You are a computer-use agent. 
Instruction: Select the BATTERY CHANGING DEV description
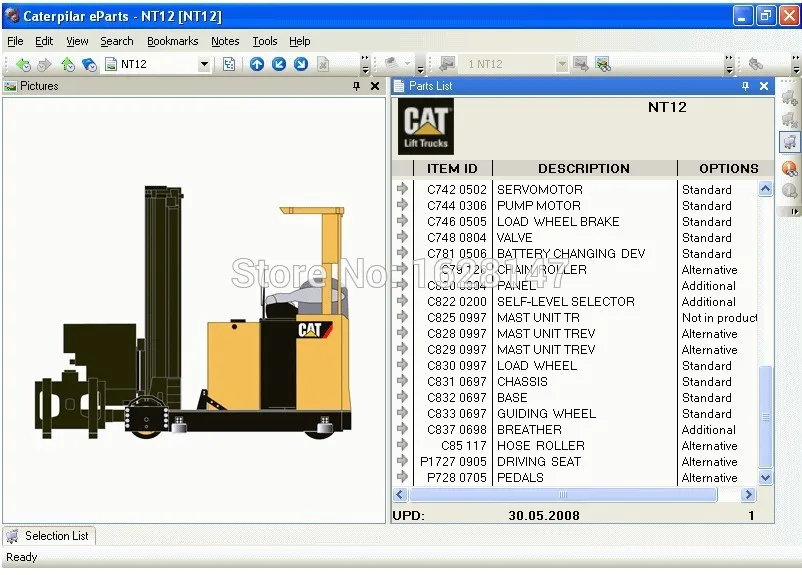[571, 254]
